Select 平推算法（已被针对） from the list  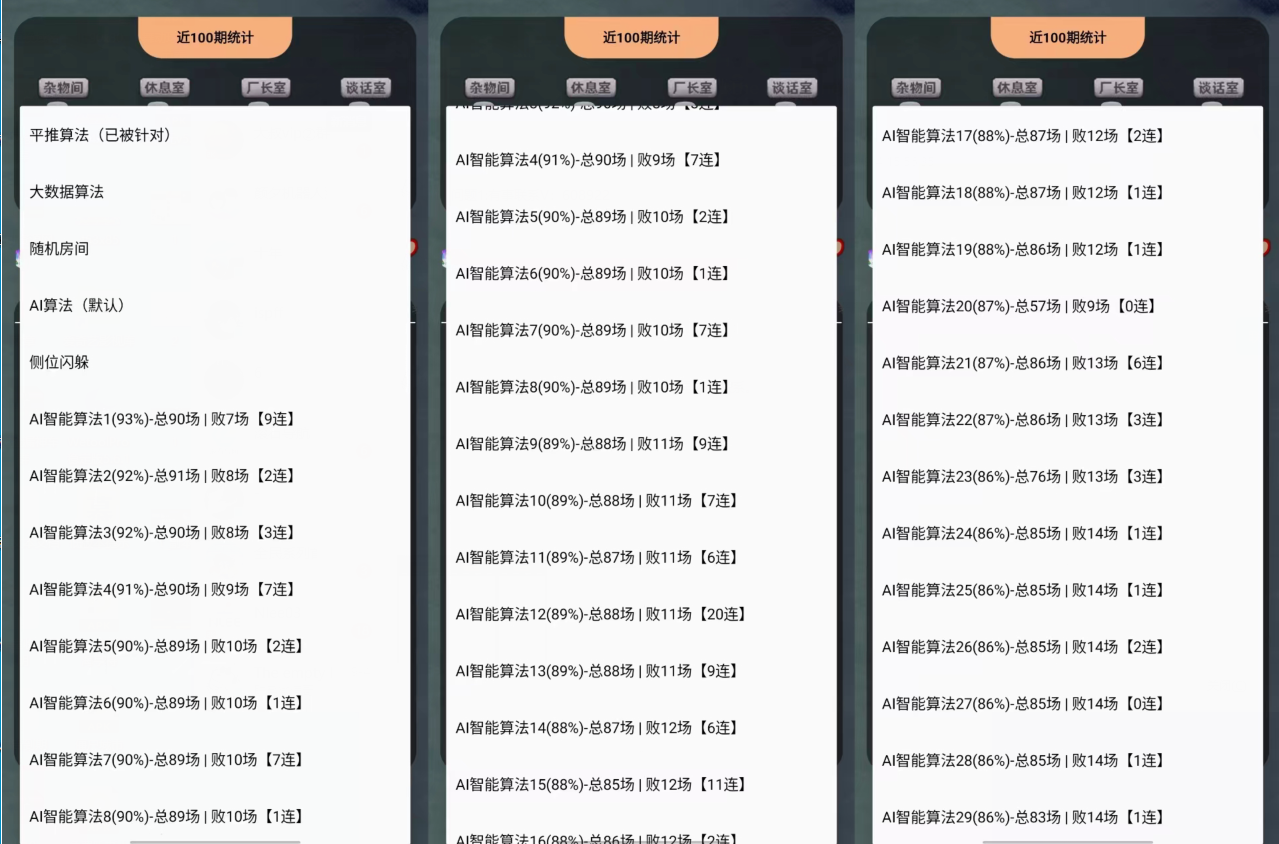point(100,135)
